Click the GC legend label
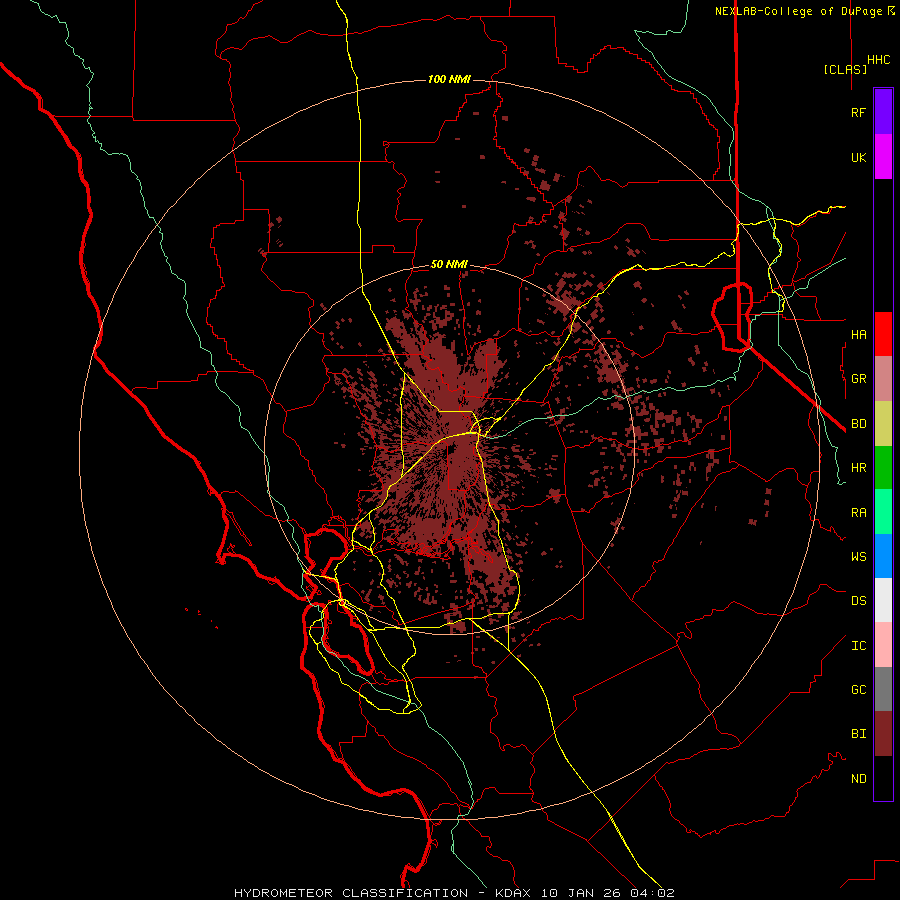Screen dimensions: 900x900 pos(858,690)
